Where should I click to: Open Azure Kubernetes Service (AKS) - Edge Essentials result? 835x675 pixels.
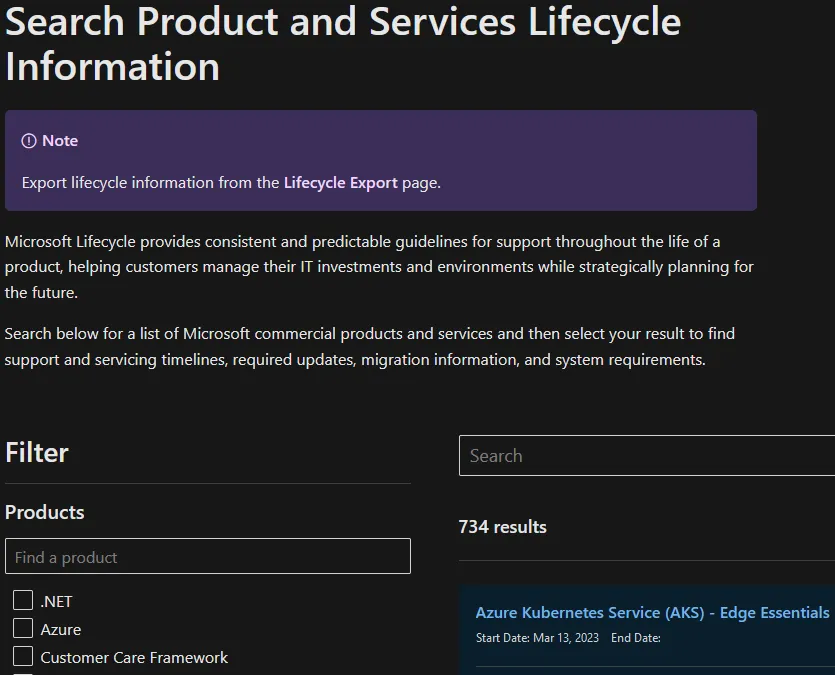(652, 613)
